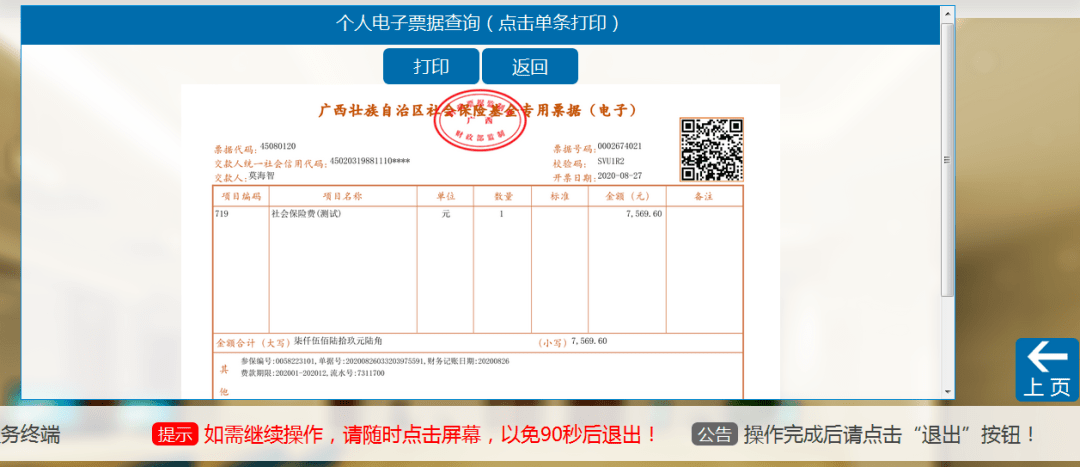The height and width of the screenshot is (467, 1080).
Task: Go to previous page with 上页 arrow
Action: click(x=1047, y=370)
